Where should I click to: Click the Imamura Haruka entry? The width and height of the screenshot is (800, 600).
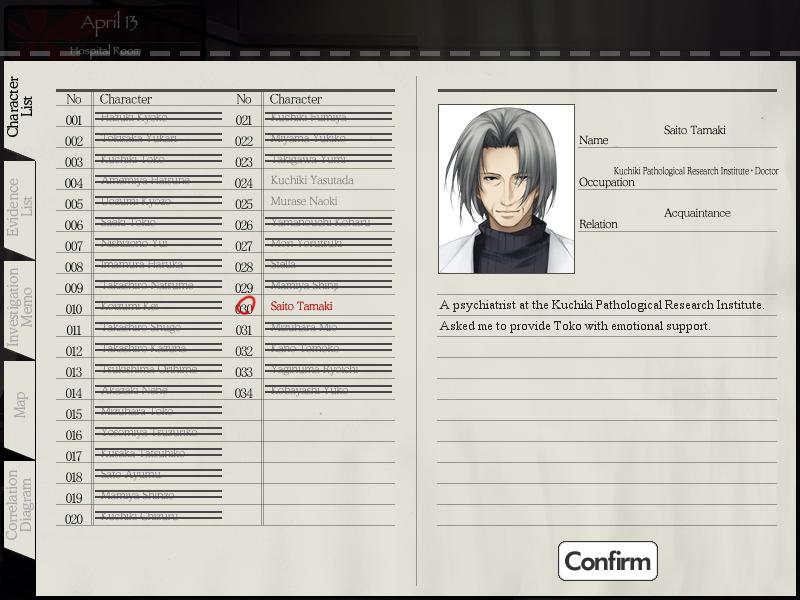[158, 264]
